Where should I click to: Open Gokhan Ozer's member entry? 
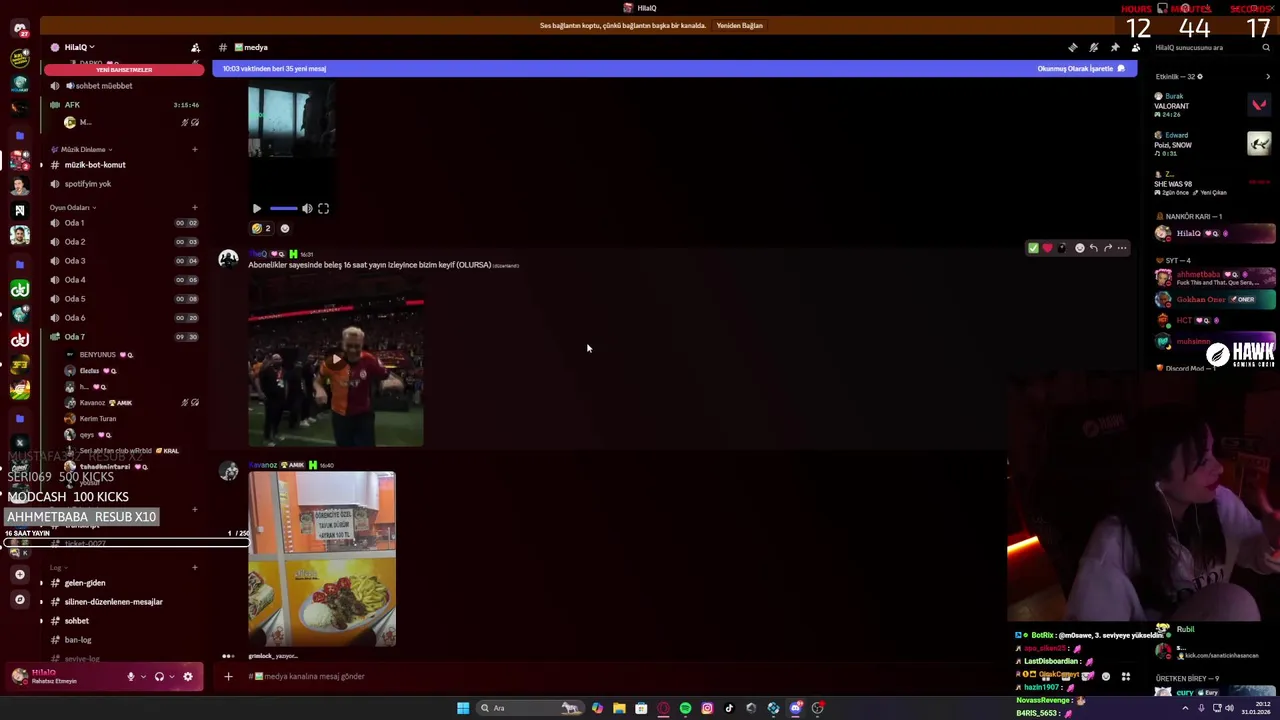(1214, 299)
